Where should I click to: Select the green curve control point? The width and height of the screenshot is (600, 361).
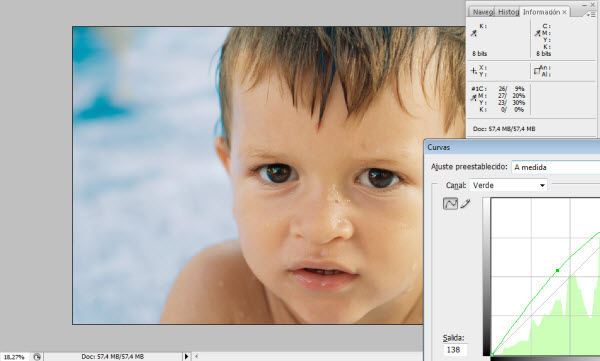[x=558, y=271]
